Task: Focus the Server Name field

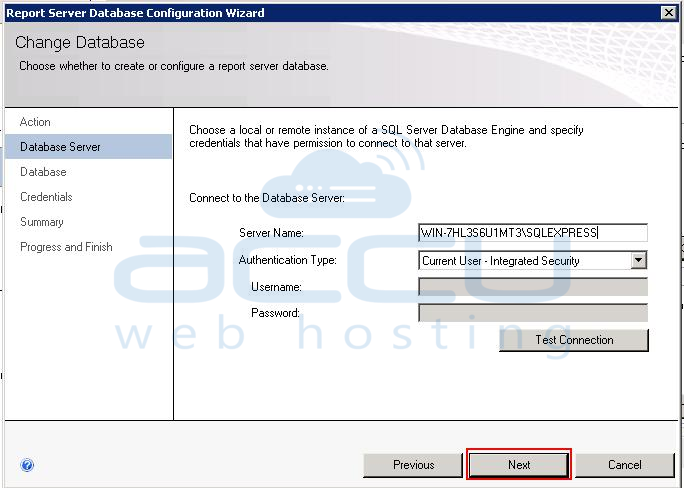Action: coord(533,232)
